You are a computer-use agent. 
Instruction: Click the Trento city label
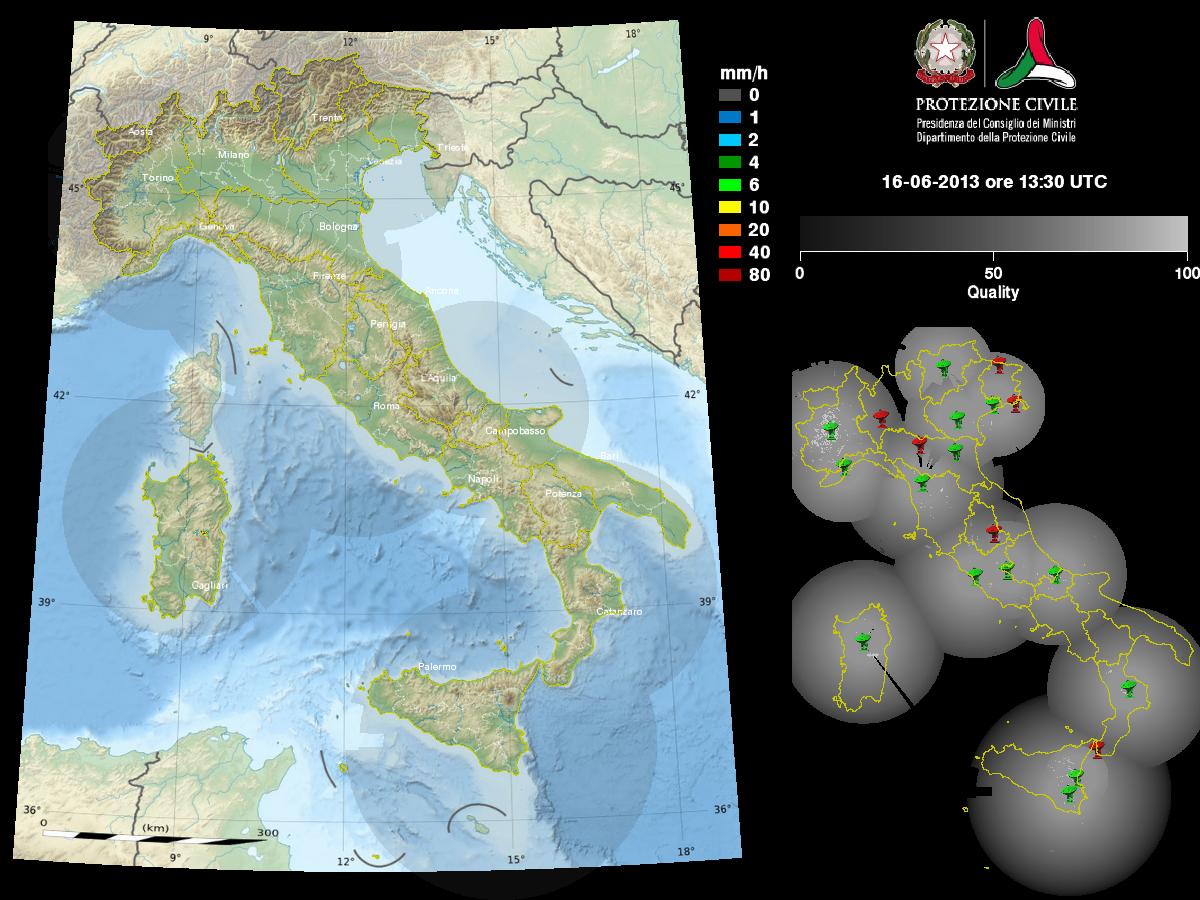(x=327, y=118)
